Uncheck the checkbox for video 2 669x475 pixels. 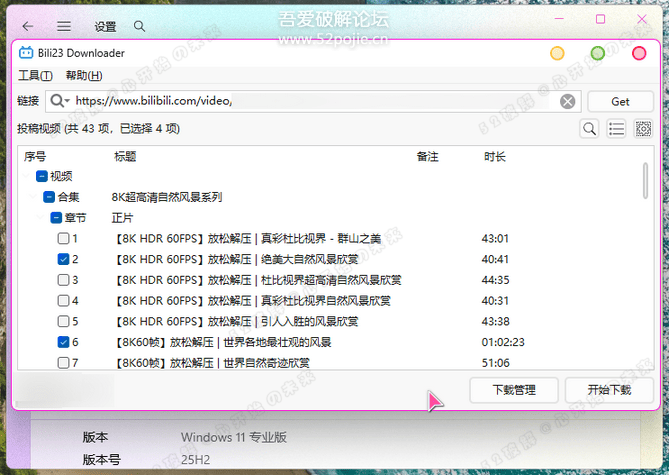tap(64, 259)
